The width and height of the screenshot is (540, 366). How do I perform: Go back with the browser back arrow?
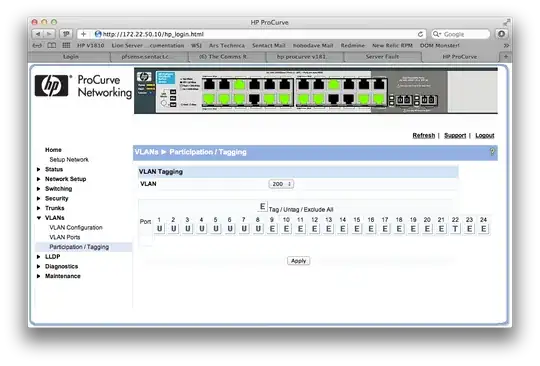point(38,34)
